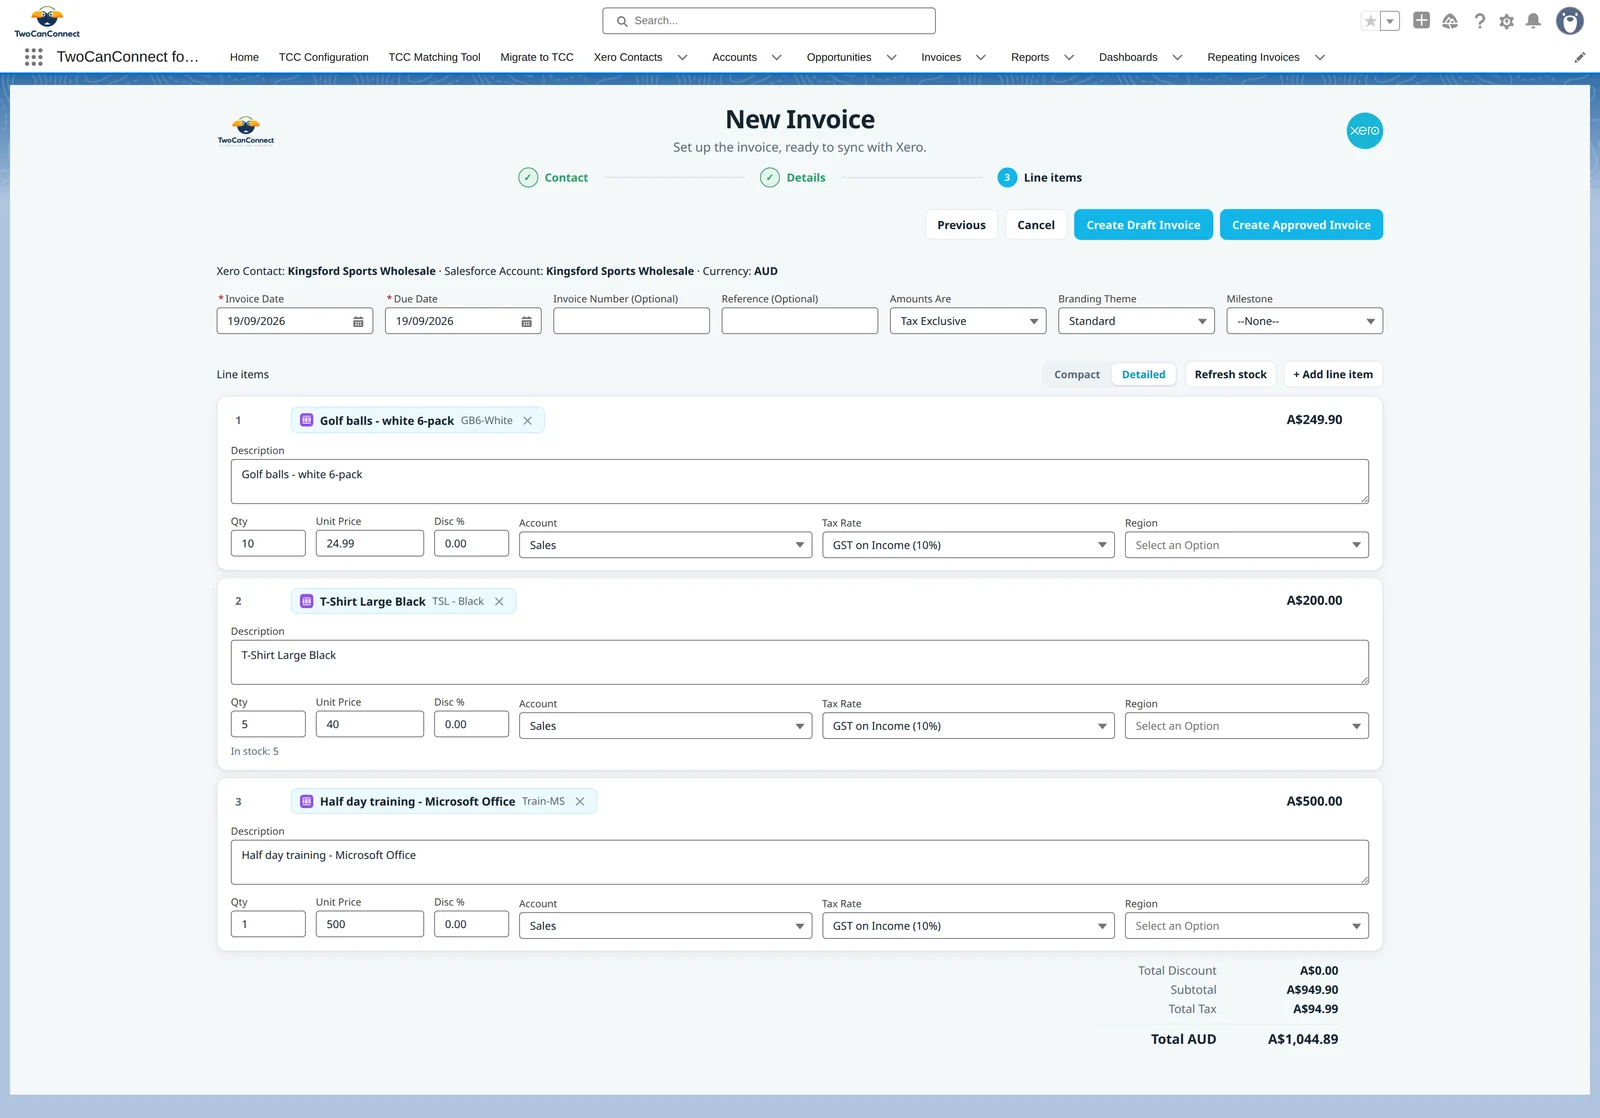Click the Invoice Number field
1600x1118 pixels.
pos(631,321)
